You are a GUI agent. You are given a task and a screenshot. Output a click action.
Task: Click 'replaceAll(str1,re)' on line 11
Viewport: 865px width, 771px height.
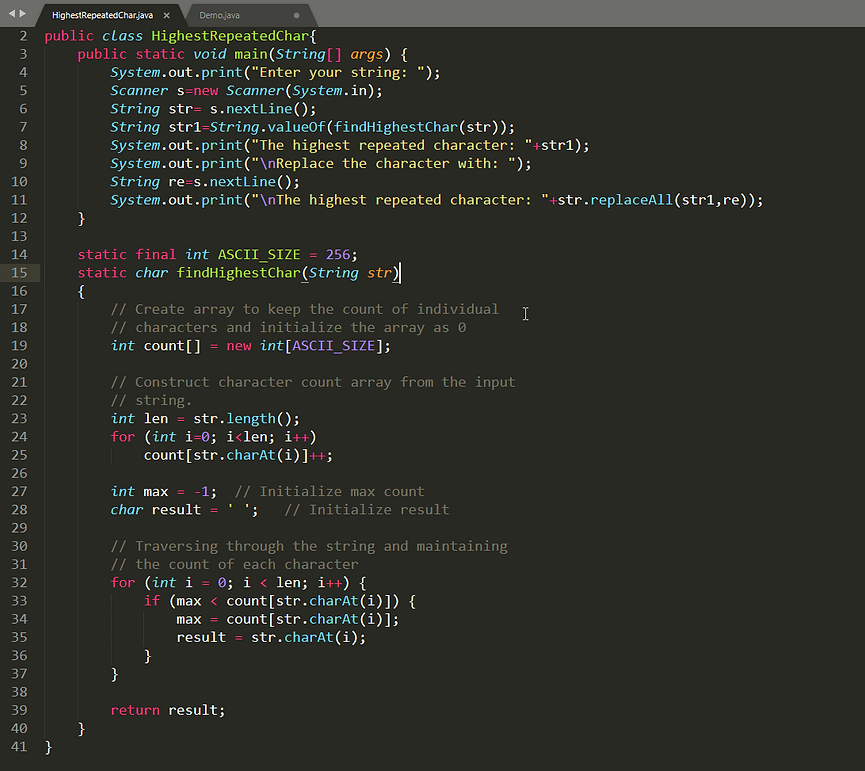tap(672, 200)
